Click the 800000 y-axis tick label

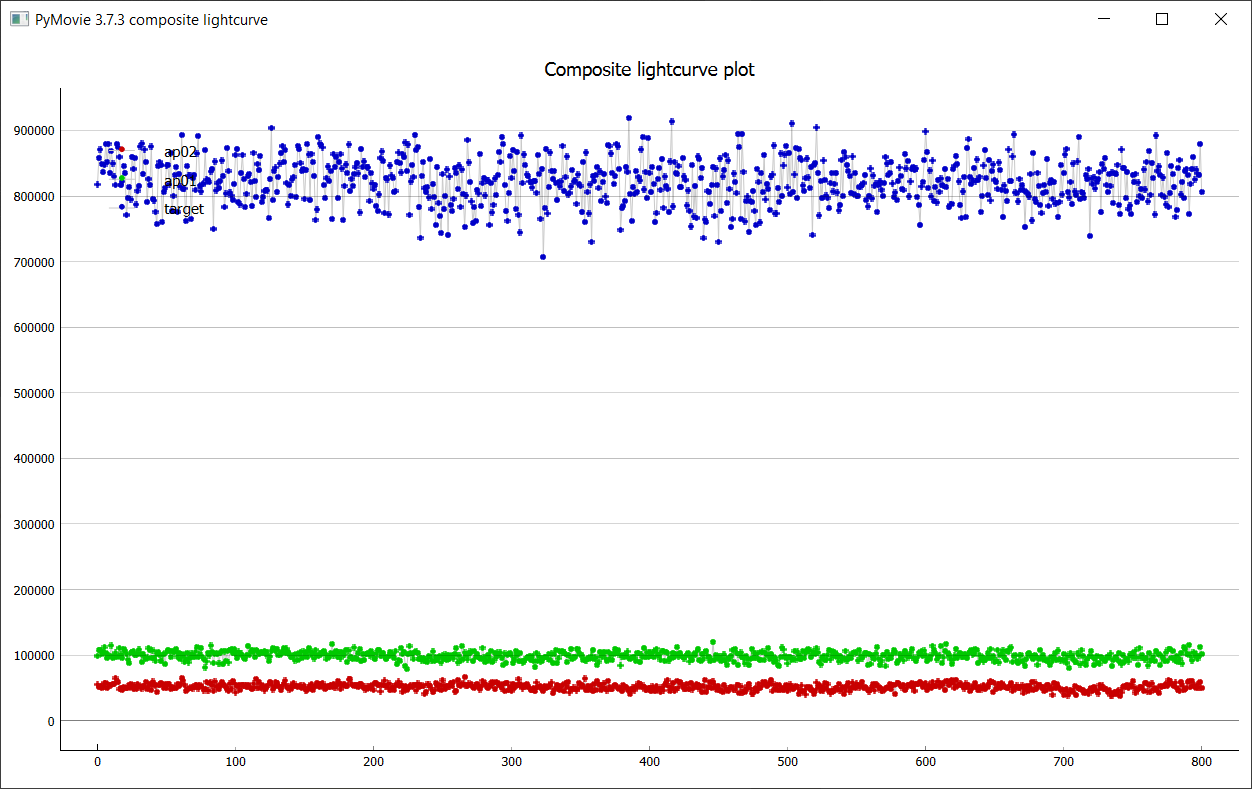click(x=33, y=196)
